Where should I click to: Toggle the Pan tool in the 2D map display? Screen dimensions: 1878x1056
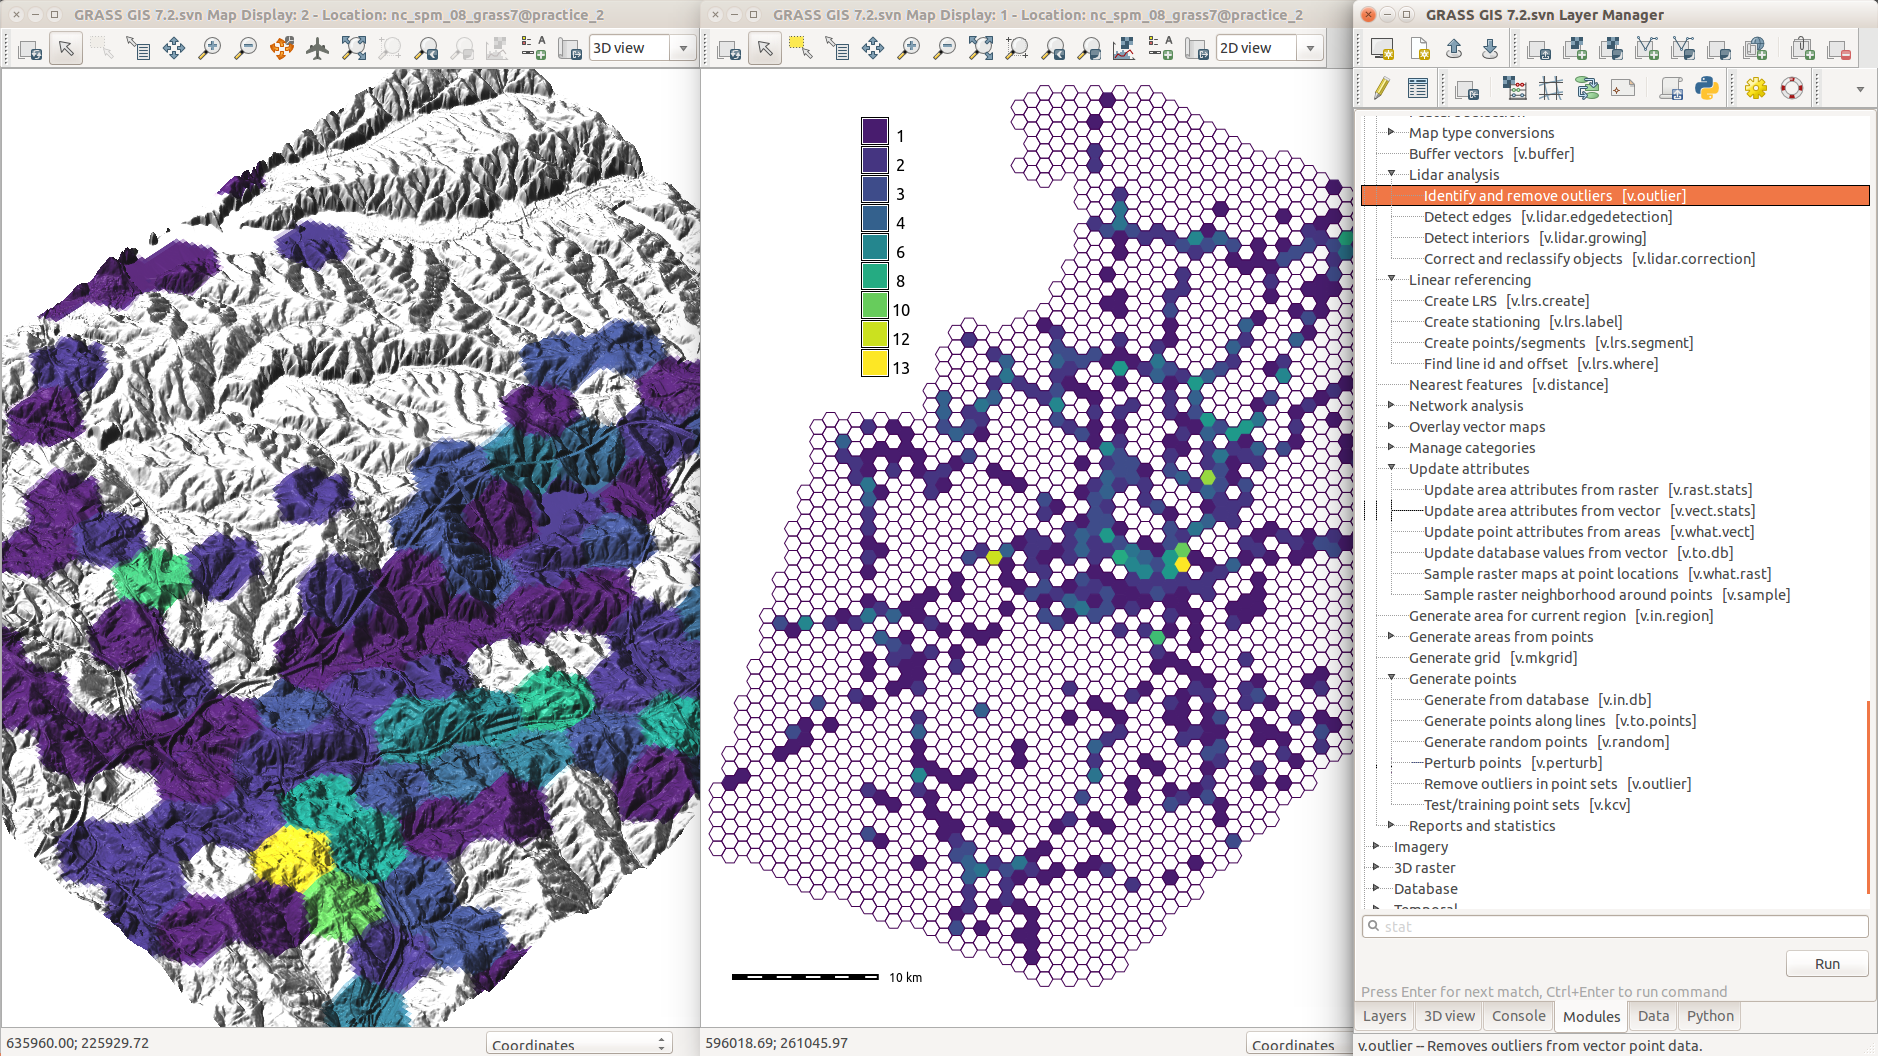pyautogui.click(x=872, y=49)
